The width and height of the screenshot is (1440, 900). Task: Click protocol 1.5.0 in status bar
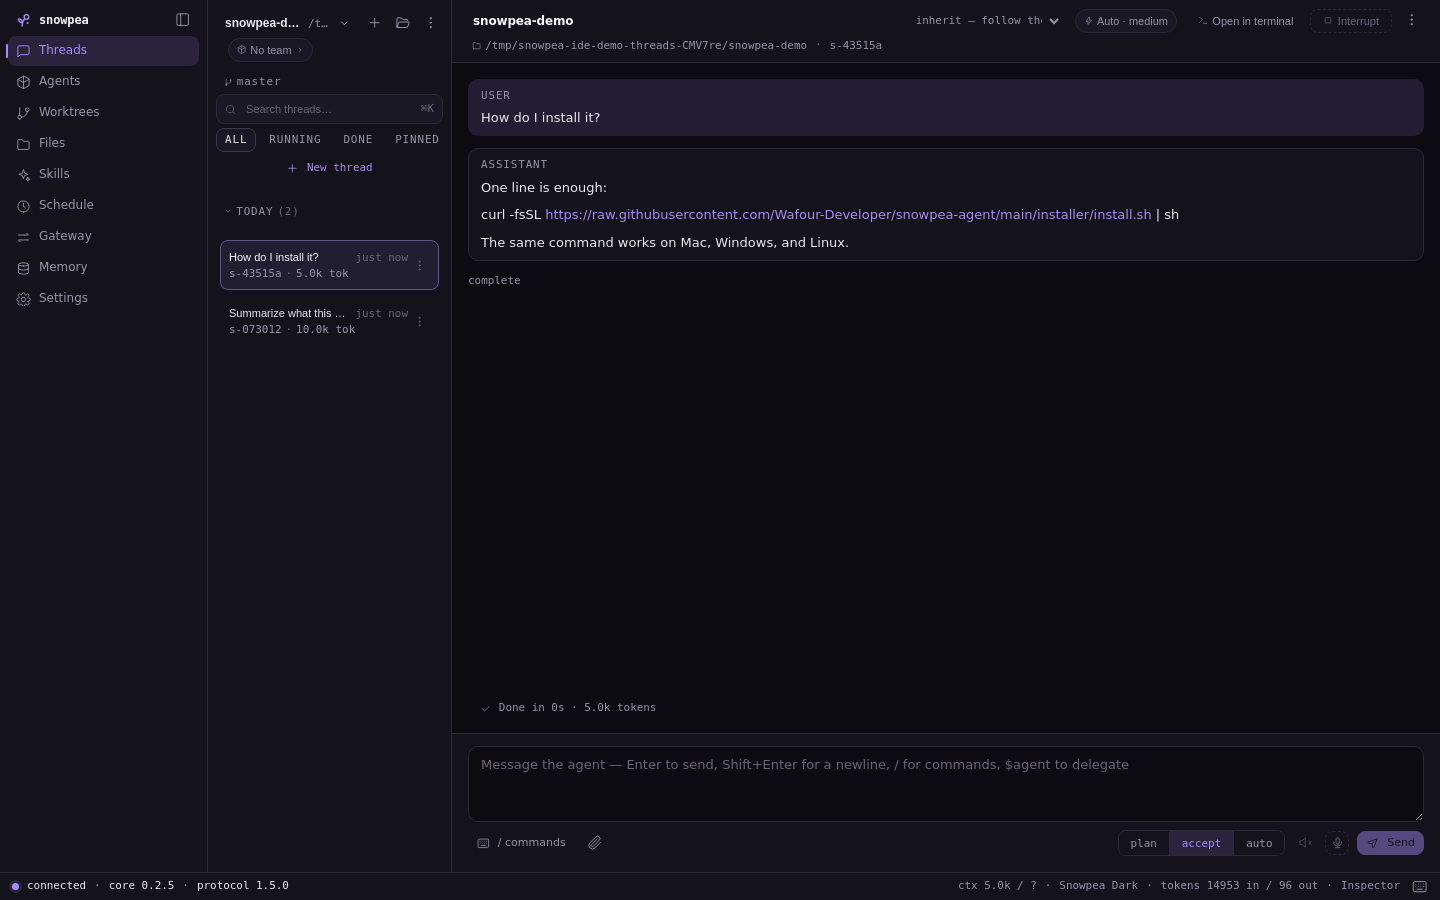point(243,886)
